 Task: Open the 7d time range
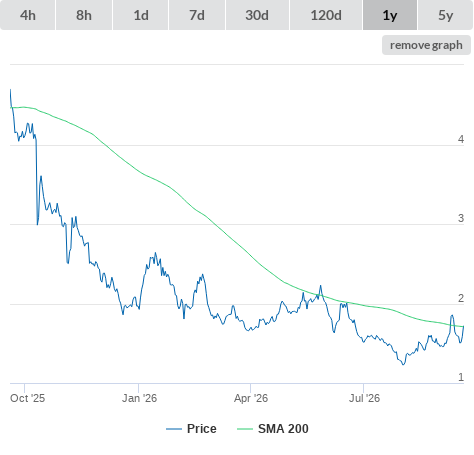pyautogui.click(x=197, y=15)
